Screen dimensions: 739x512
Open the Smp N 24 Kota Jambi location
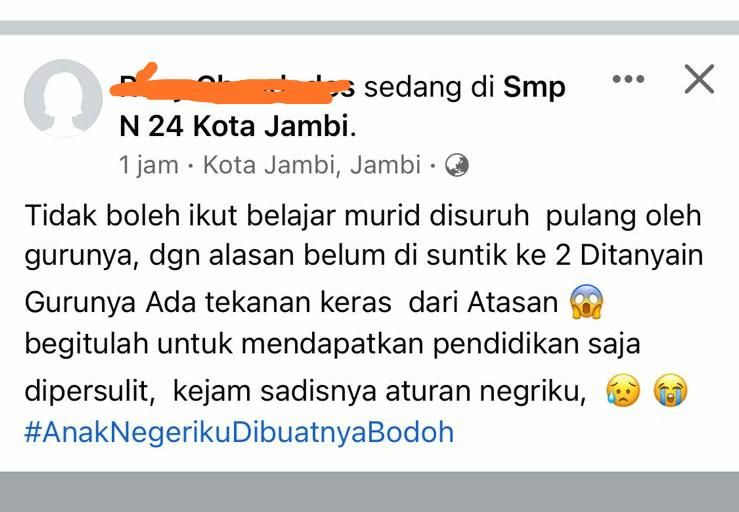[x=343, y=107]
